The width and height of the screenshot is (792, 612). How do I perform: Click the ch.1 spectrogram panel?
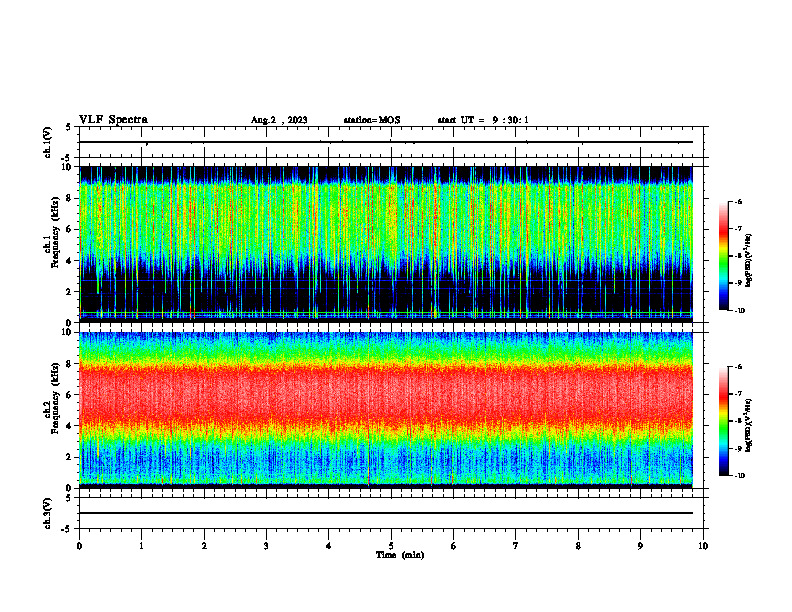[x=386, y=244]
